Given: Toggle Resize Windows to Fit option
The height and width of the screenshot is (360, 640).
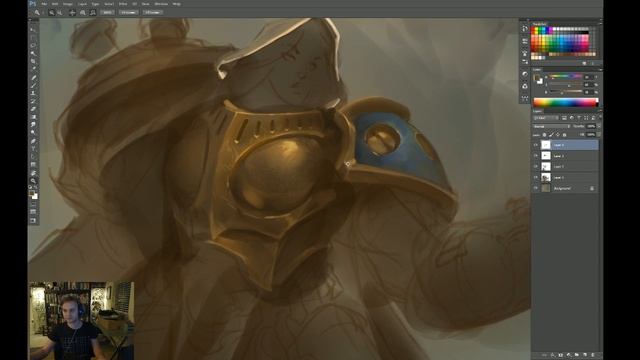Looking at the screenshot, I should (72, 13).
